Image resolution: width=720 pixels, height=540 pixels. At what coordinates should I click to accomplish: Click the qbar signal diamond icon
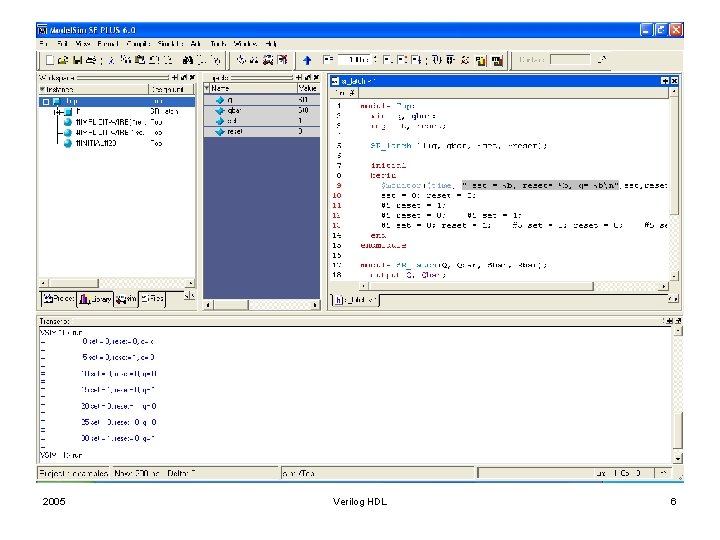click(219, 110)
